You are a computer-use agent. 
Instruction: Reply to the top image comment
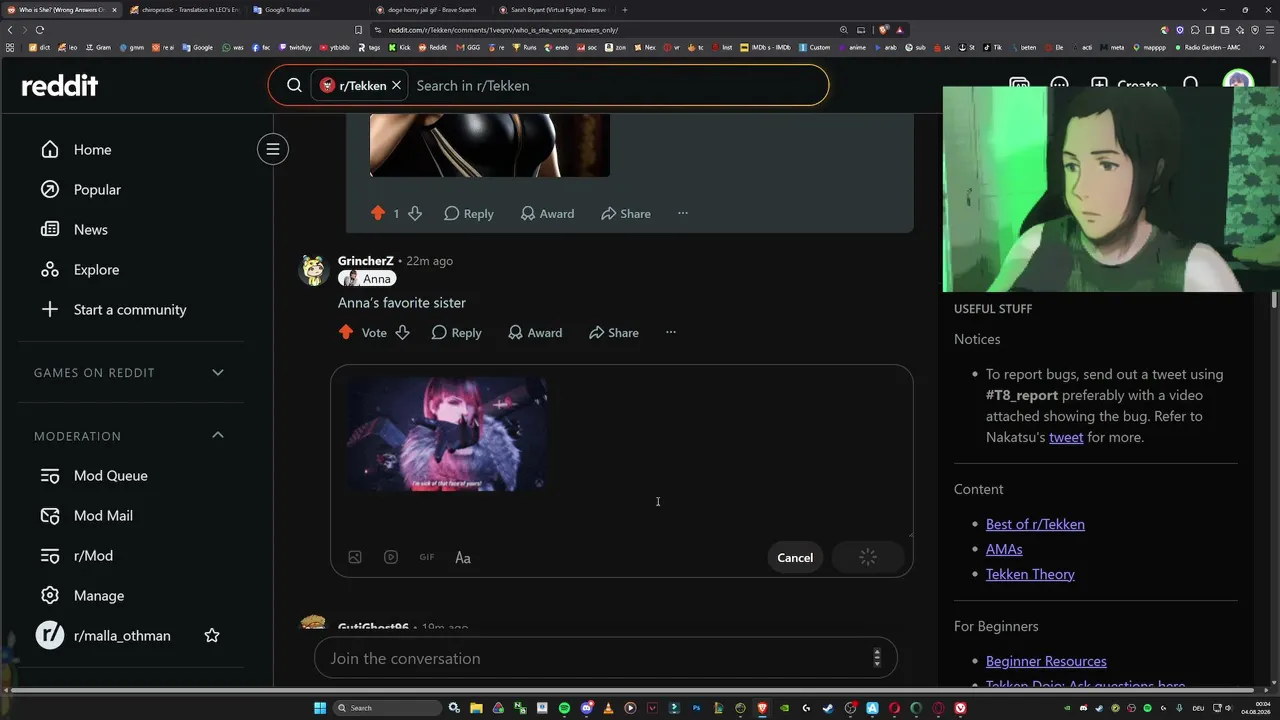tap(469, 213)
